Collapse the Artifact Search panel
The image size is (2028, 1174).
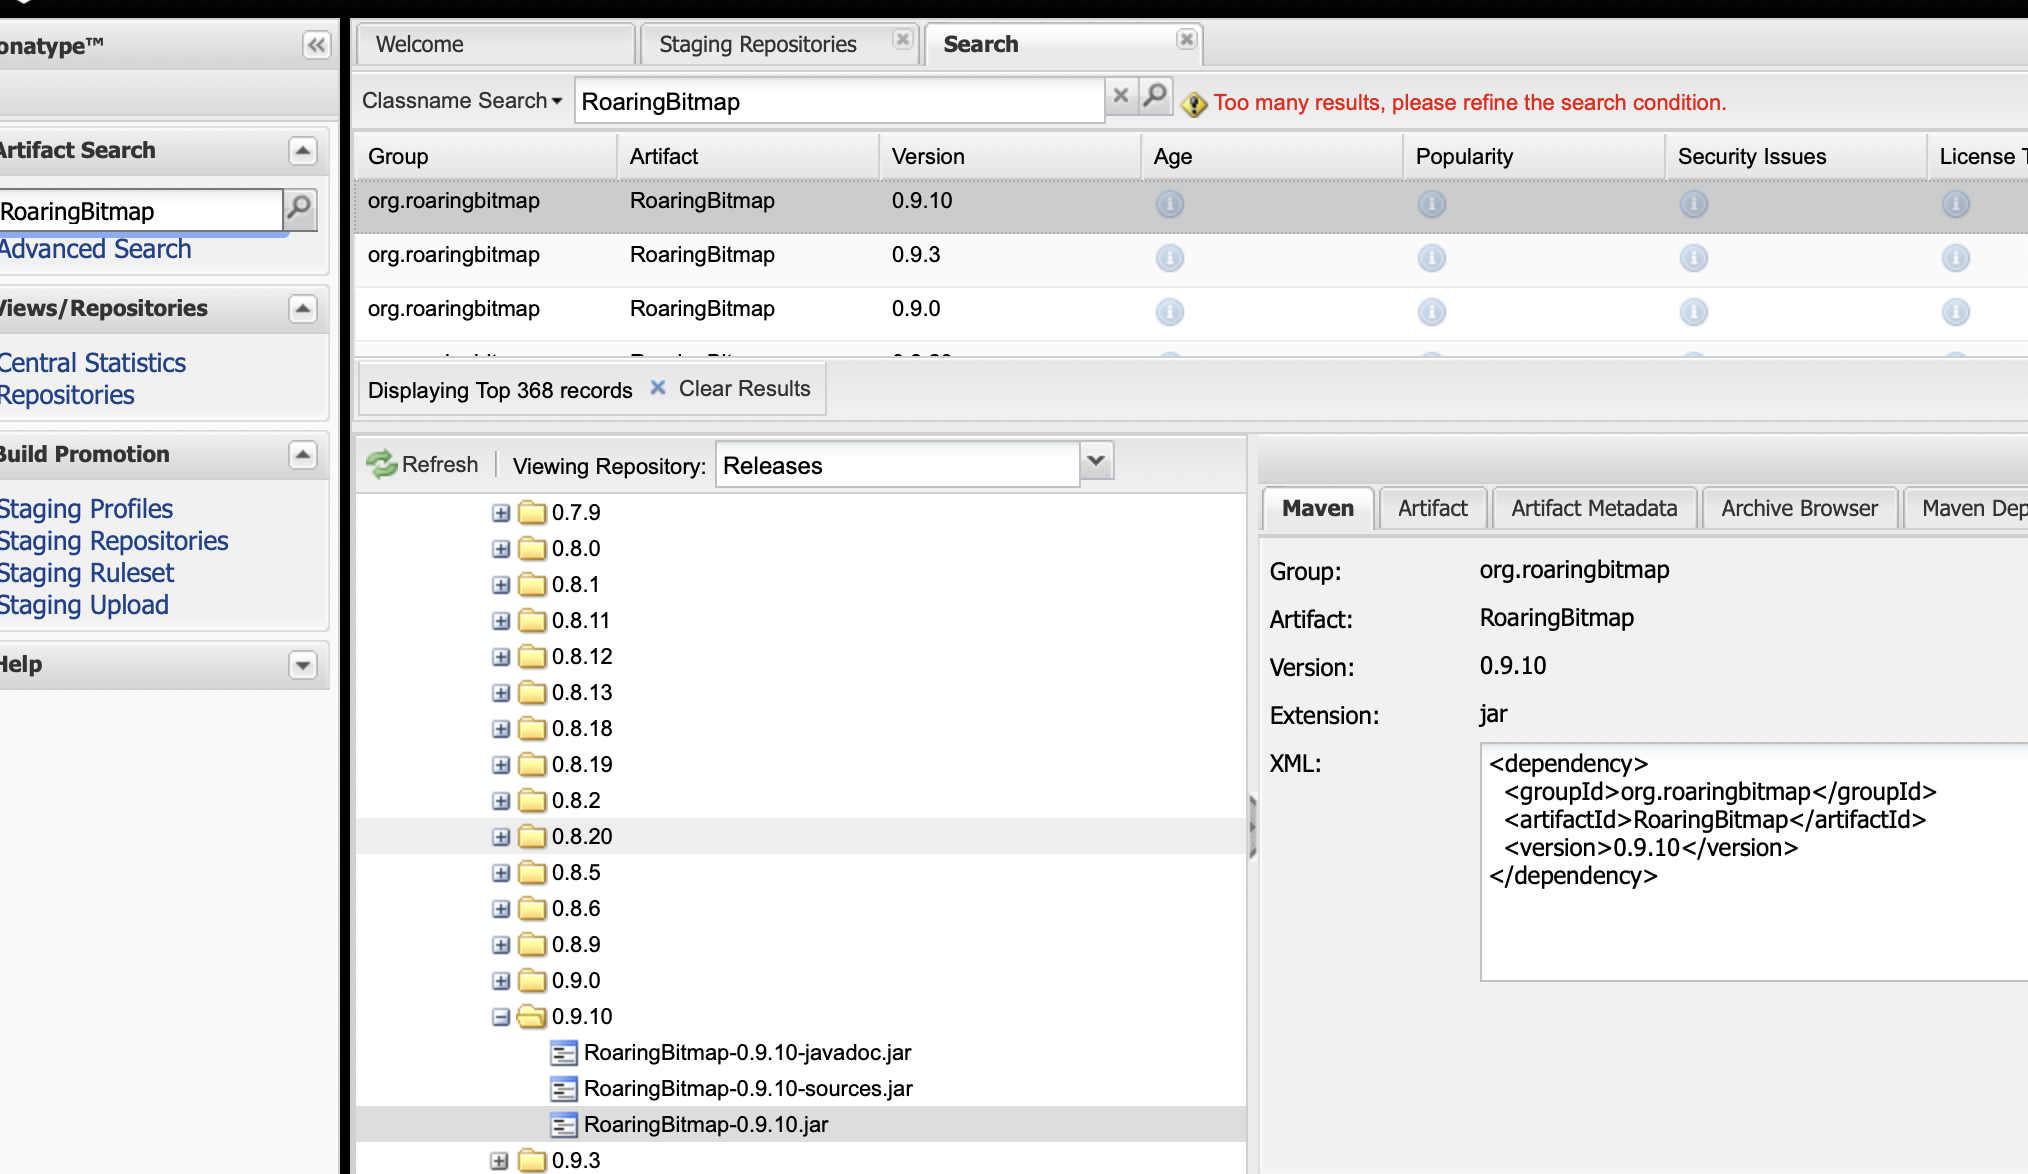(x=302, y=151)
